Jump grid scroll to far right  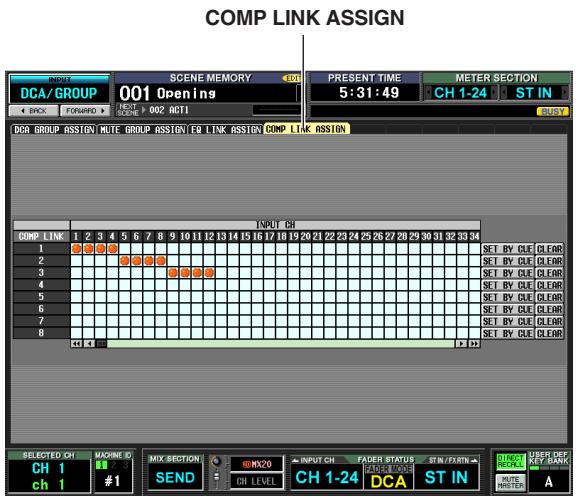click(x=474, y=344)
